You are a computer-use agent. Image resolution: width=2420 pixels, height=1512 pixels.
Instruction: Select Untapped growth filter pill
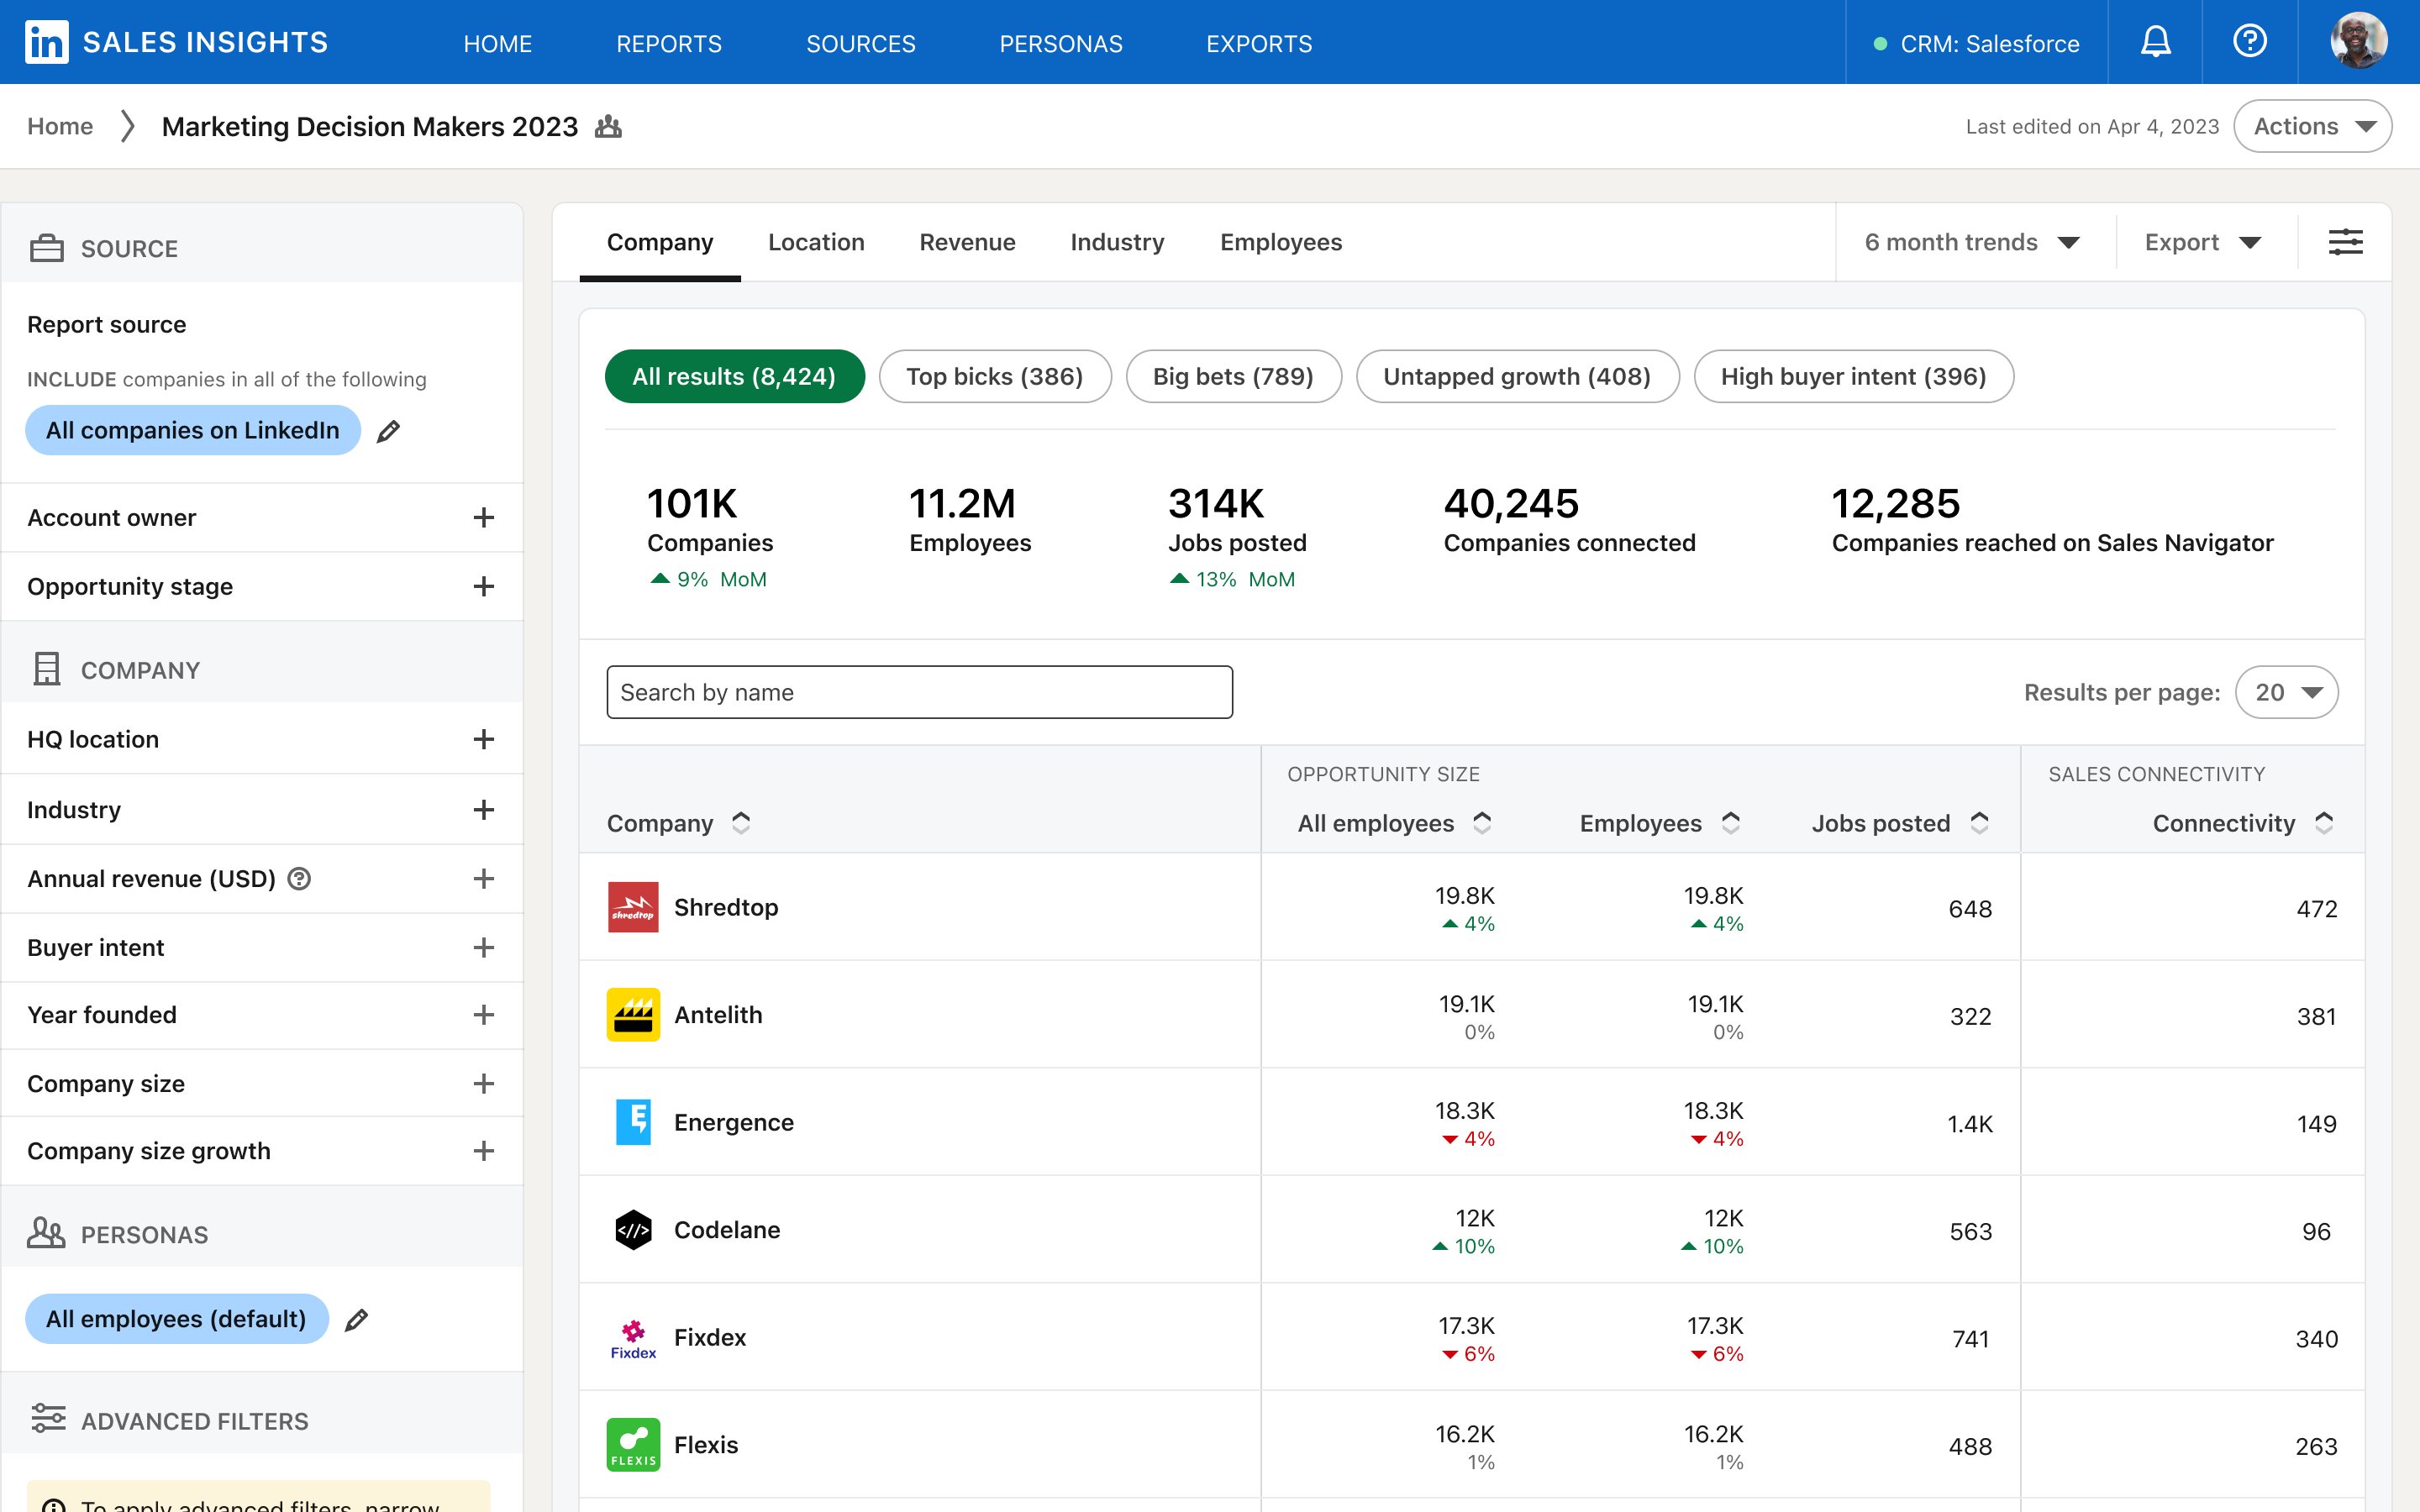pyautogui.click(x=1517, y=376)
